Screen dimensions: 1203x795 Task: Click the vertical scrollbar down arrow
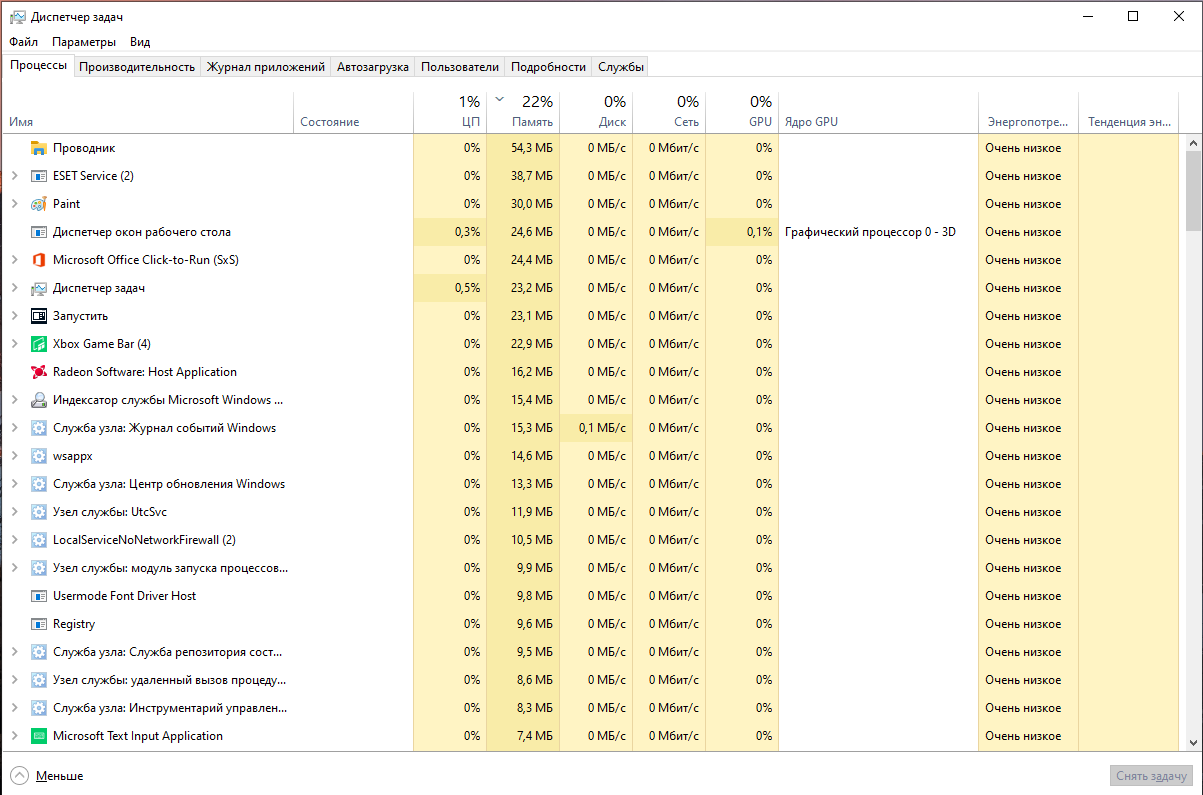[x=1193, y=743]
